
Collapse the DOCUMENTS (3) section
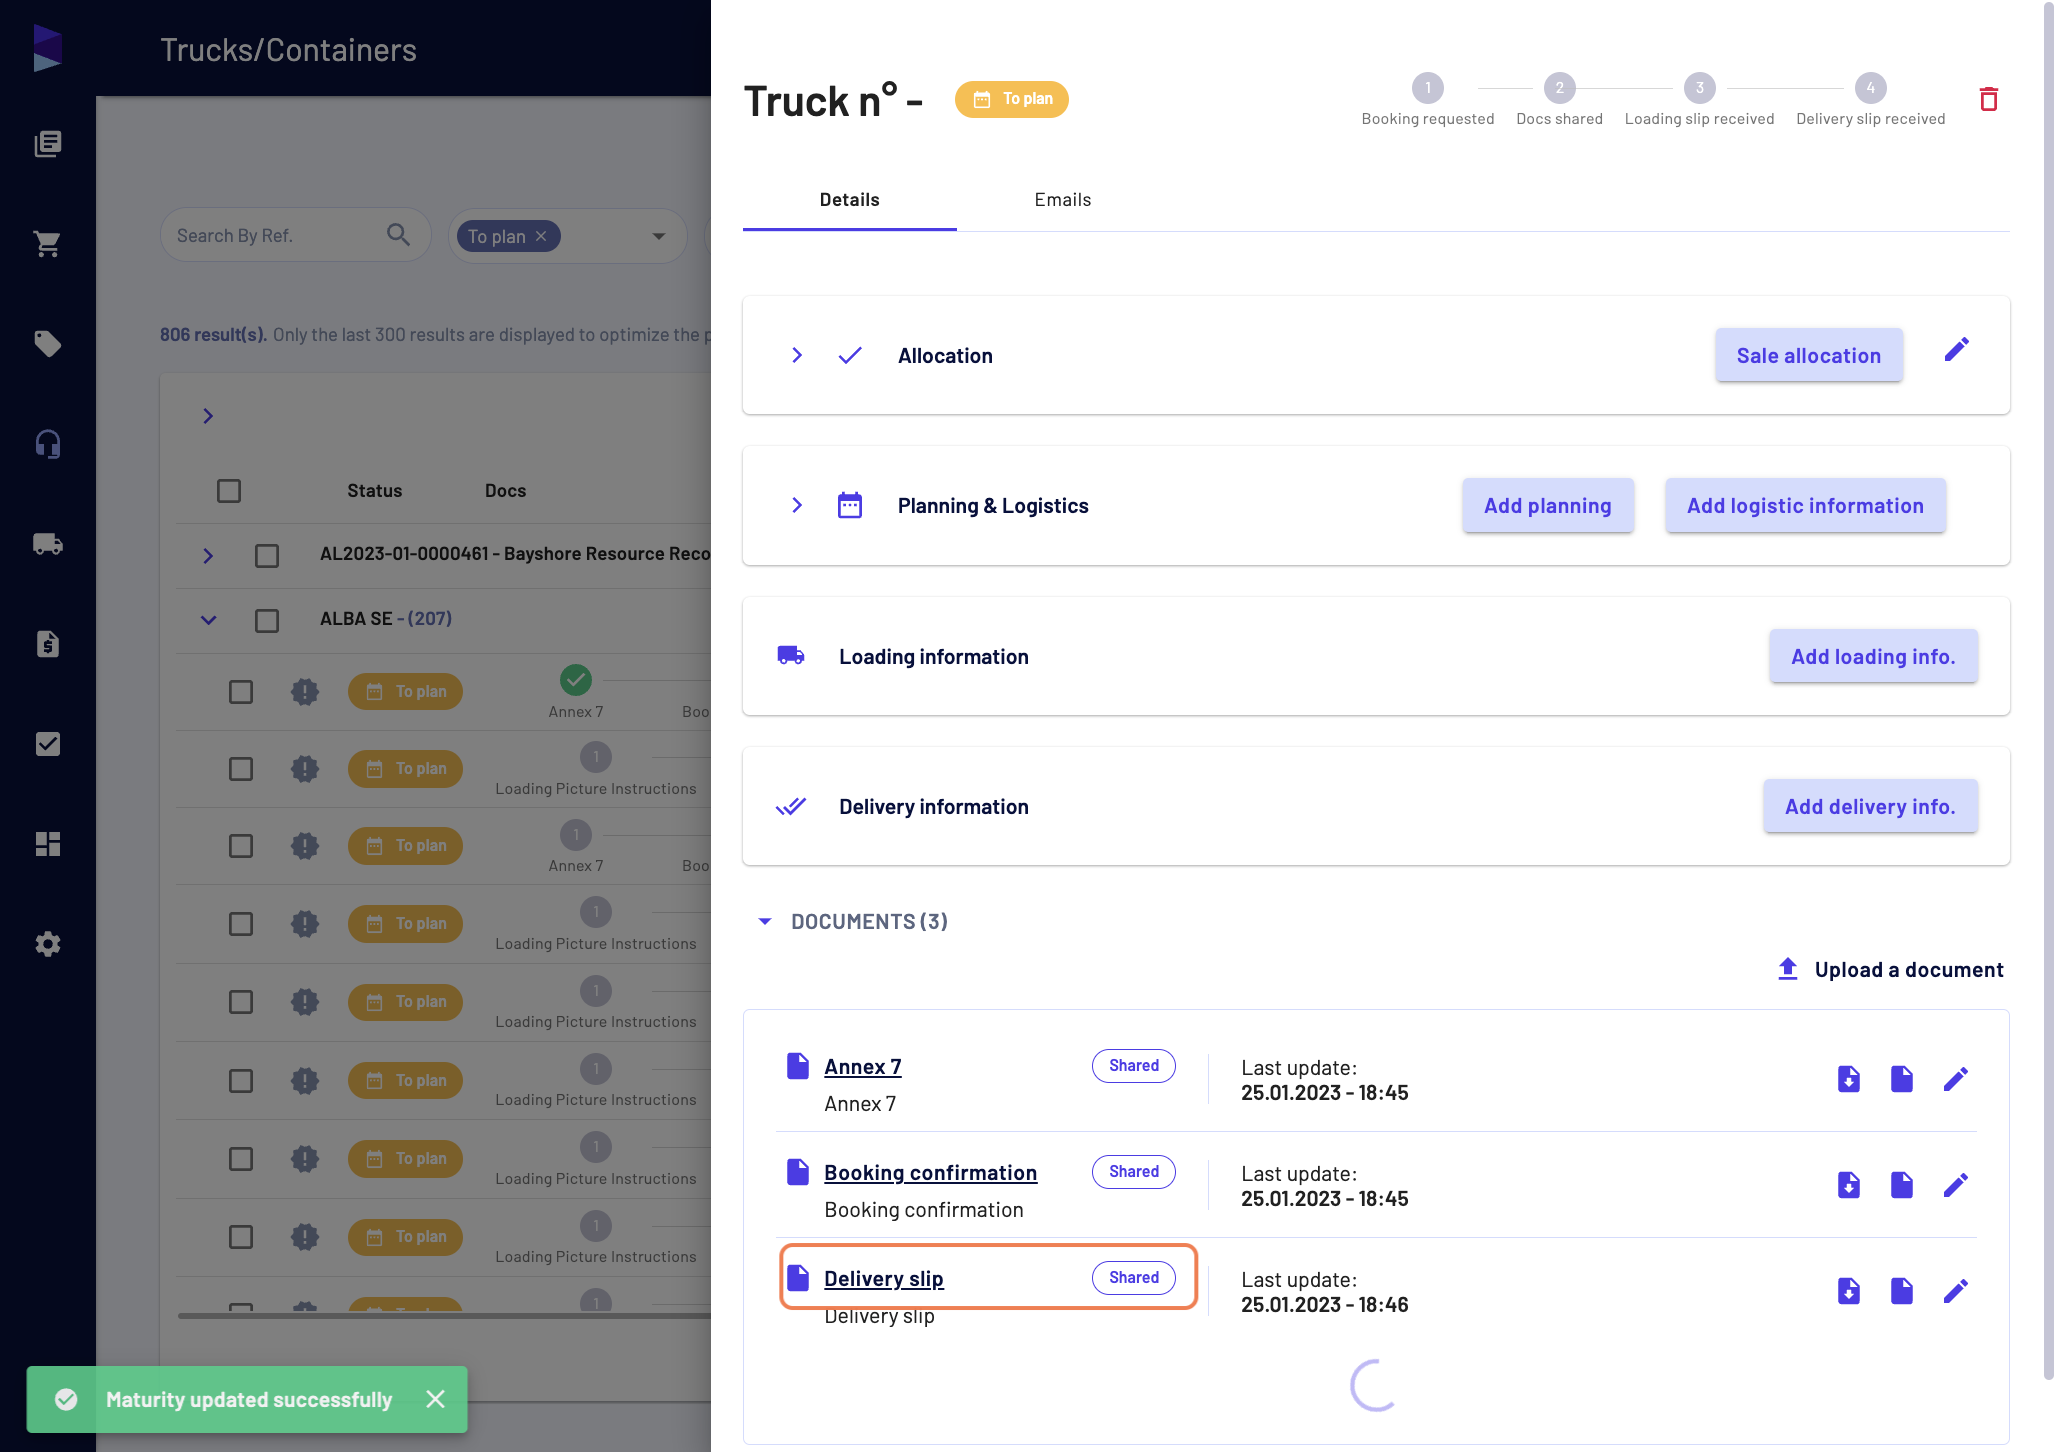point(765,921)
